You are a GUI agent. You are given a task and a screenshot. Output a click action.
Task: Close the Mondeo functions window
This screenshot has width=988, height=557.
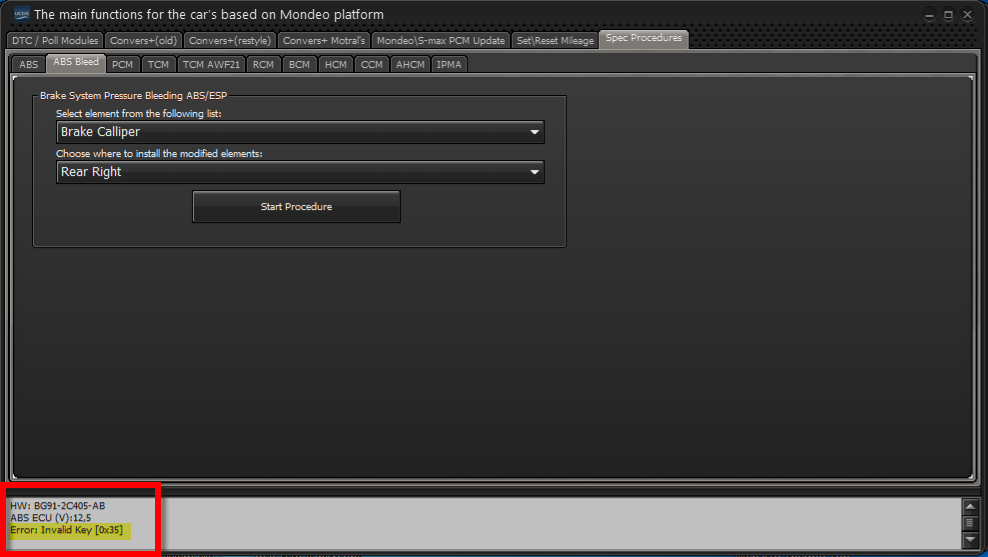coord(967,15)
